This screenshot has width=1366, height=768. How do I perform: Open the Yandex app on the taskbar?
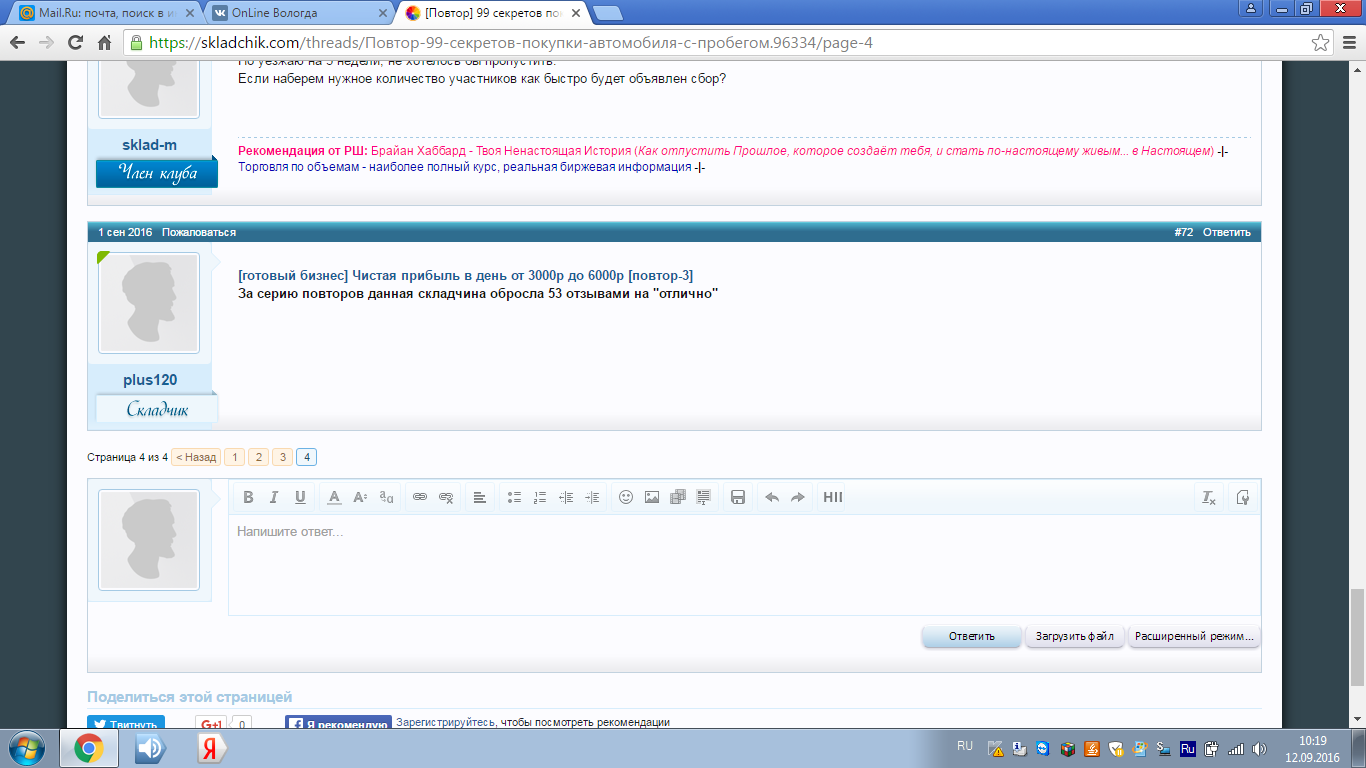tap(210, 748)
